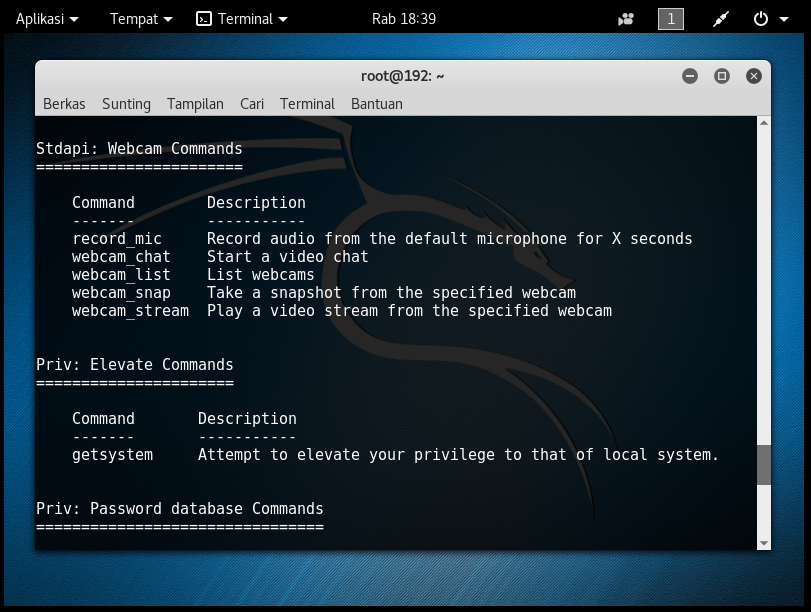Expand the system menu chevron next to power icon
The height and width of the screenshot is (612, 811).
pos(782,18)
